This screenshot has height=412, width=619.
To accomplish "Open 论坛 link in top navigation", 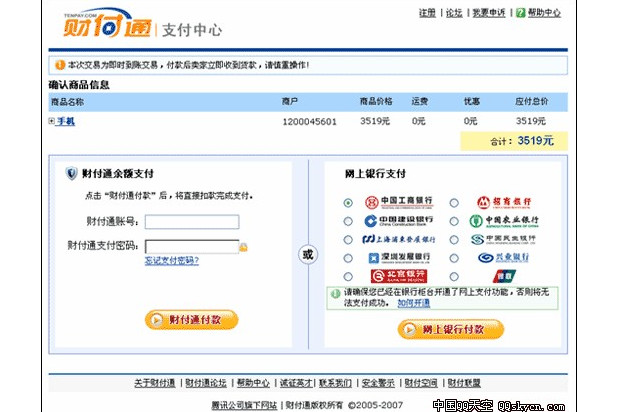I will (x=454, y=13).
